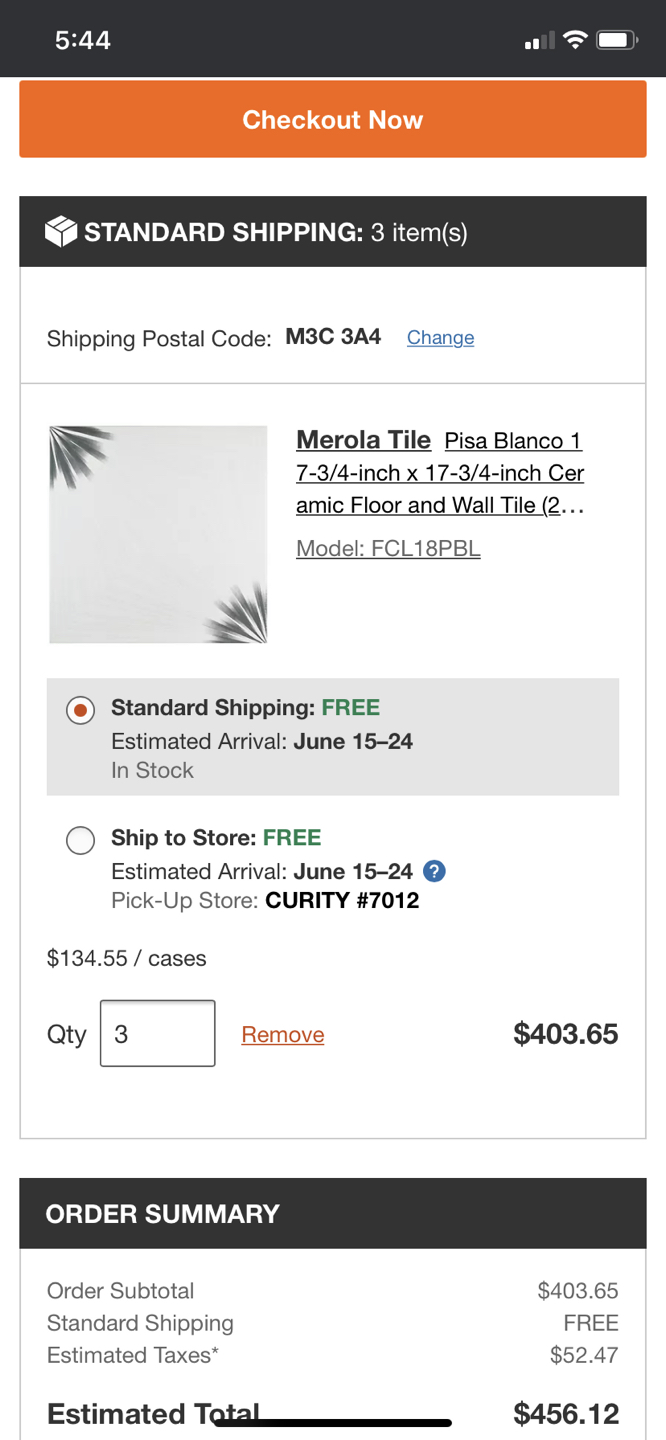666x1440 pixels.
Task: Click the Model FCL18PBL link
Action: [x=388, y=549]
